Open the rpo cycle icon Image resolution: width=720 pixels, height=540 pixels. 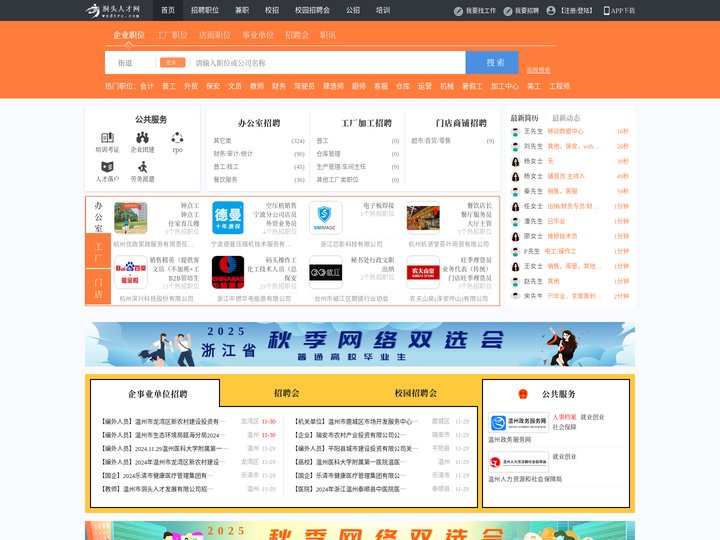point(177,137)
